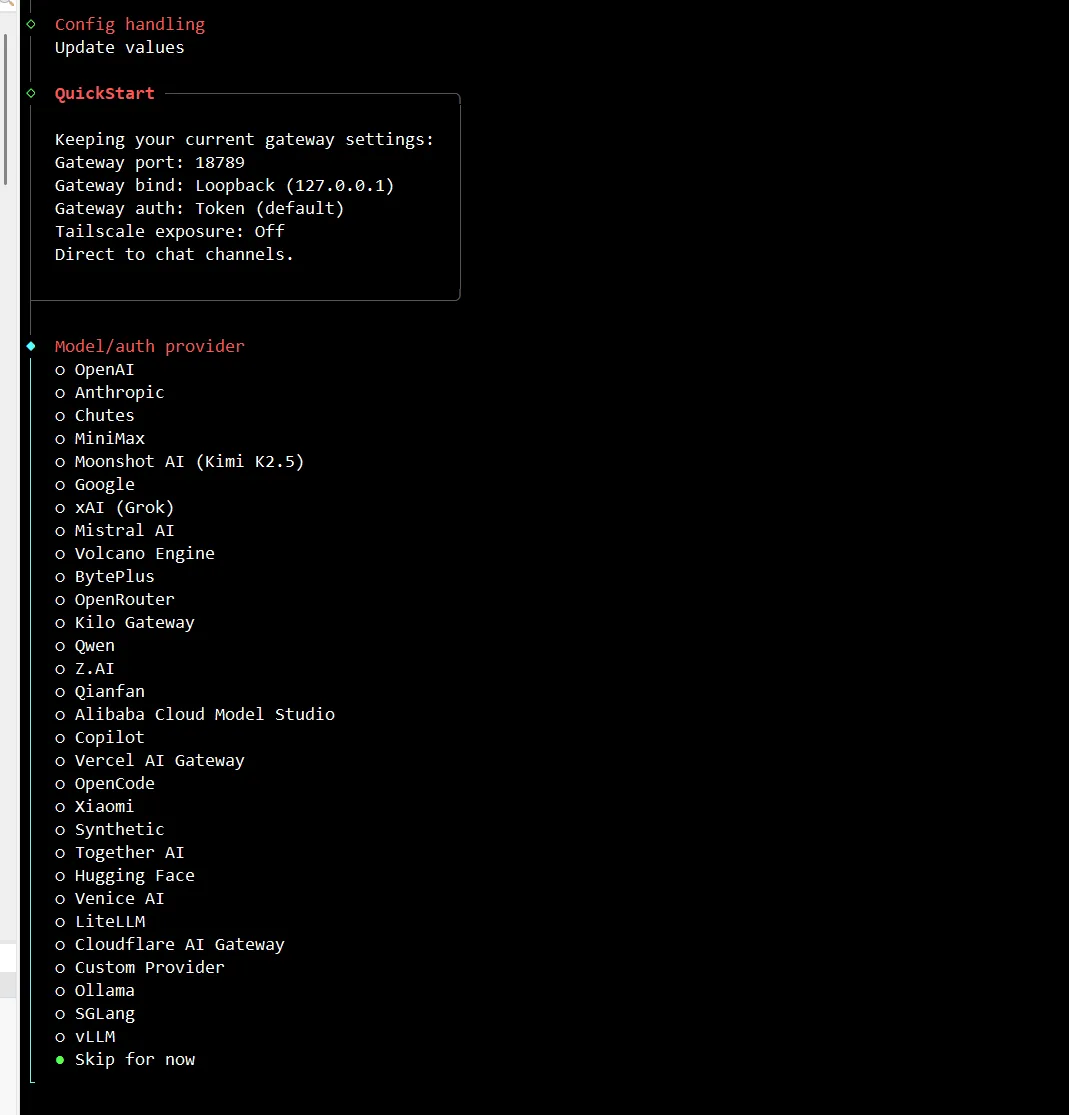Click the Direct to chat channels text

click(x=174, y=255)
